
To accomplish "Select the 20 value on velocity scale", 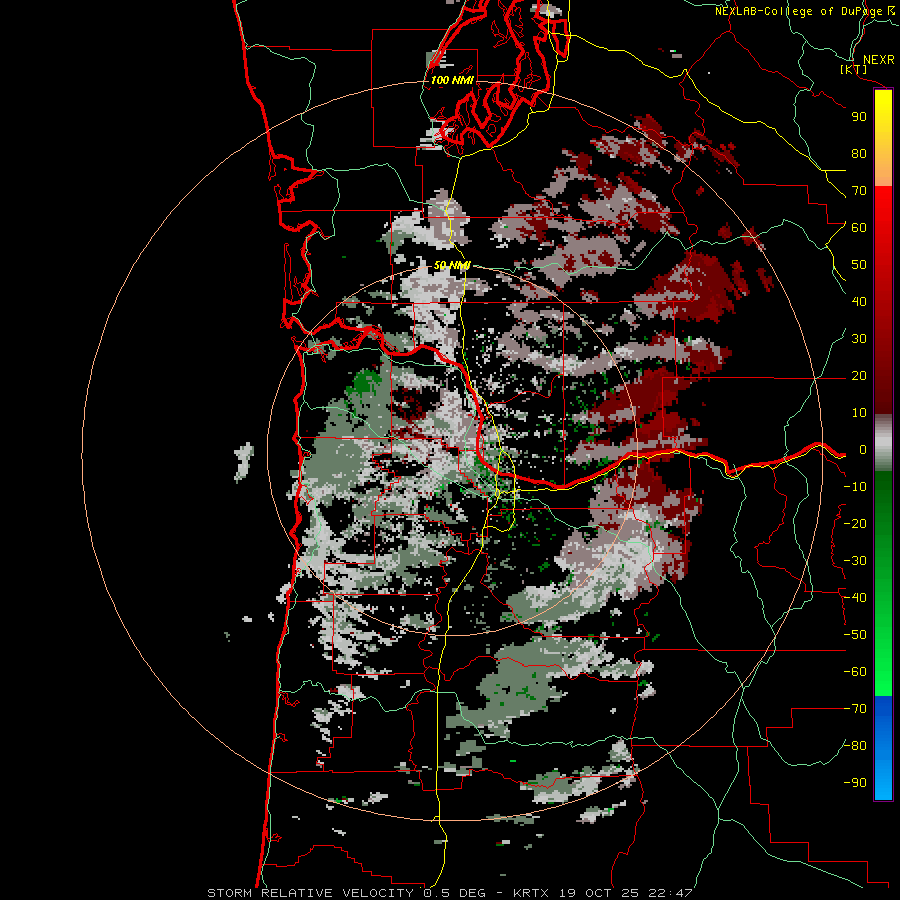I will pos(859,376).
